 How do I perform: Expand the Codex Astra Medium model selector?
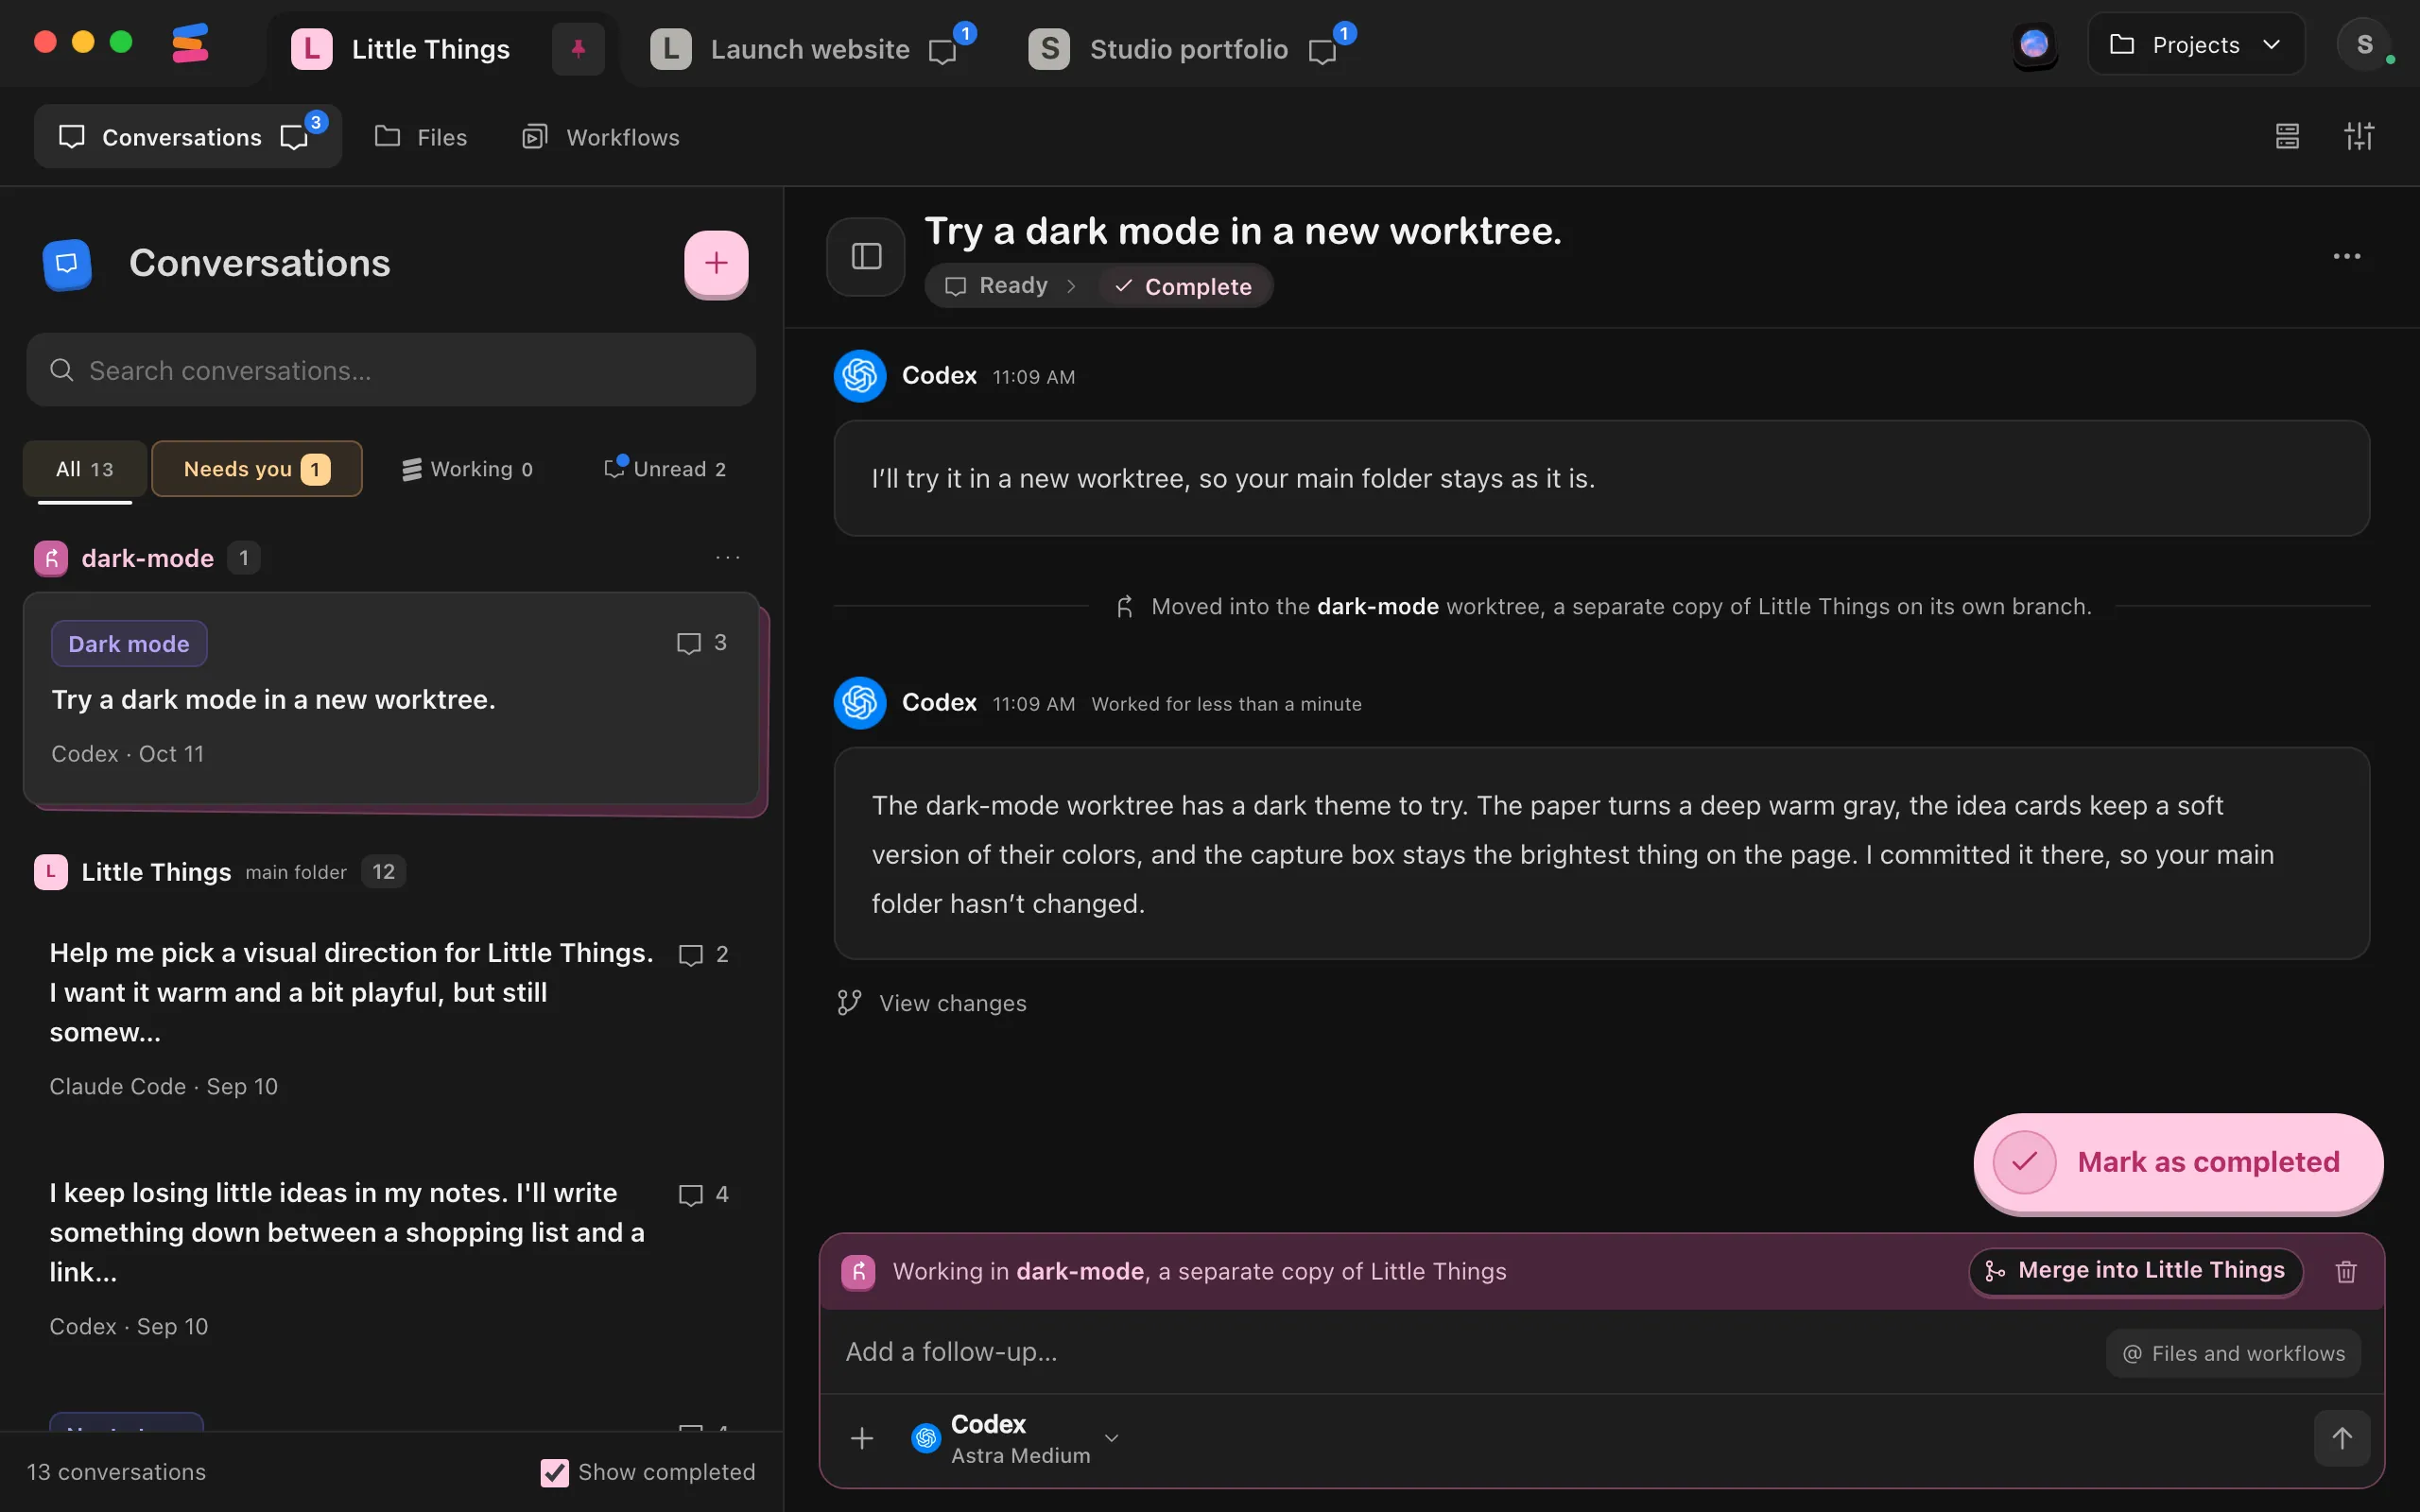[1015, 1438]
